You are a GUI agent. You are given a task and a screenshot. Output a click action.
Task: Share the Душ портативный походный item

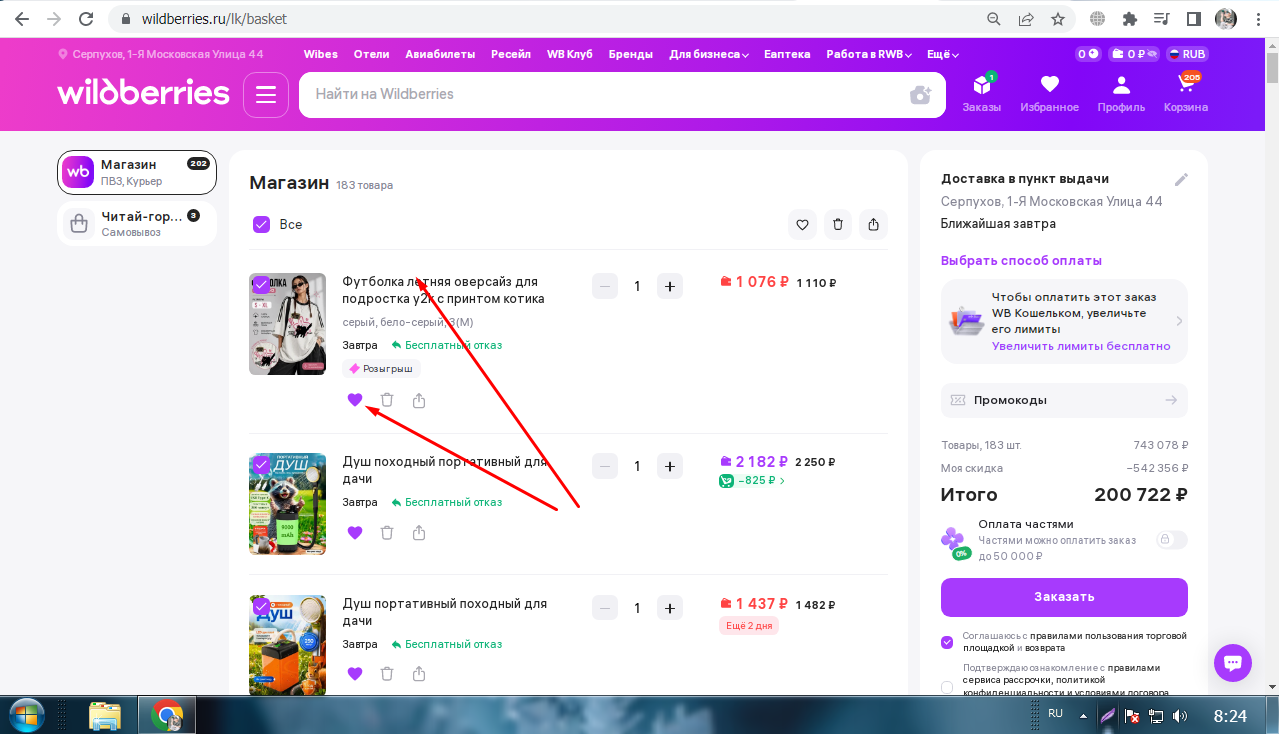tap(419, 674)
